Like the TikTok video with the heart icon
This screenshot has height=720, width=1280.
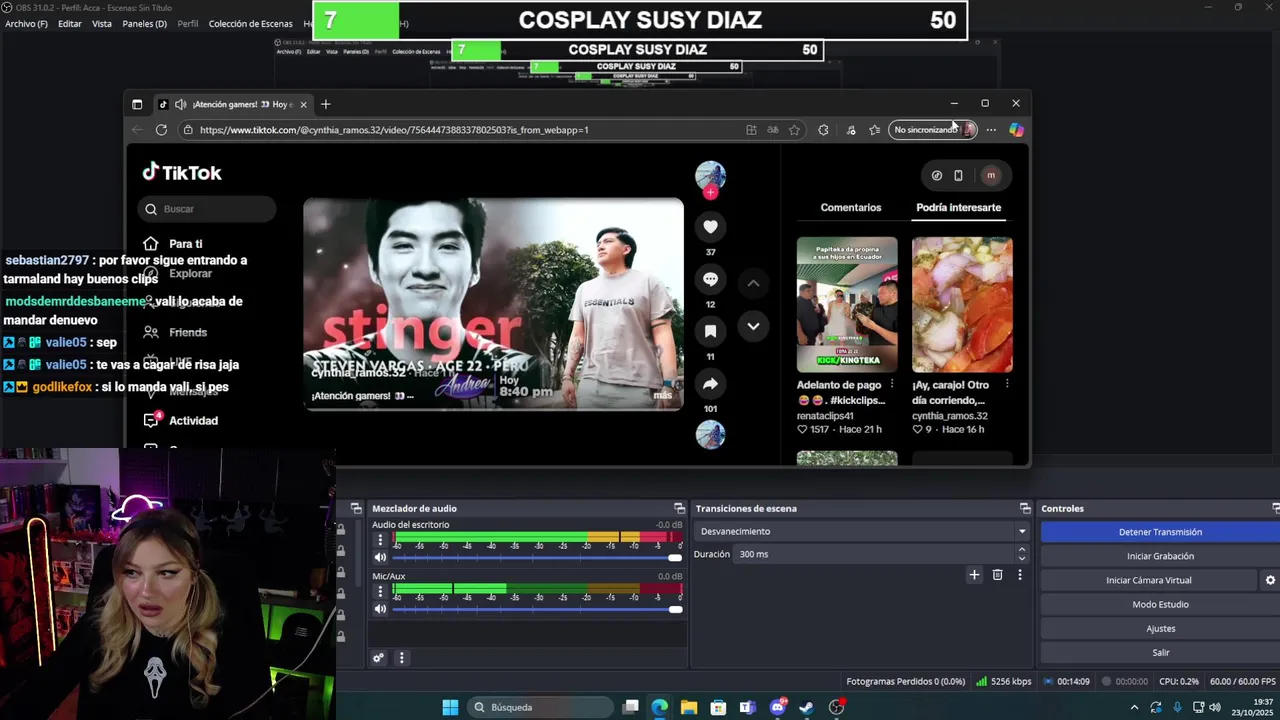710,227
